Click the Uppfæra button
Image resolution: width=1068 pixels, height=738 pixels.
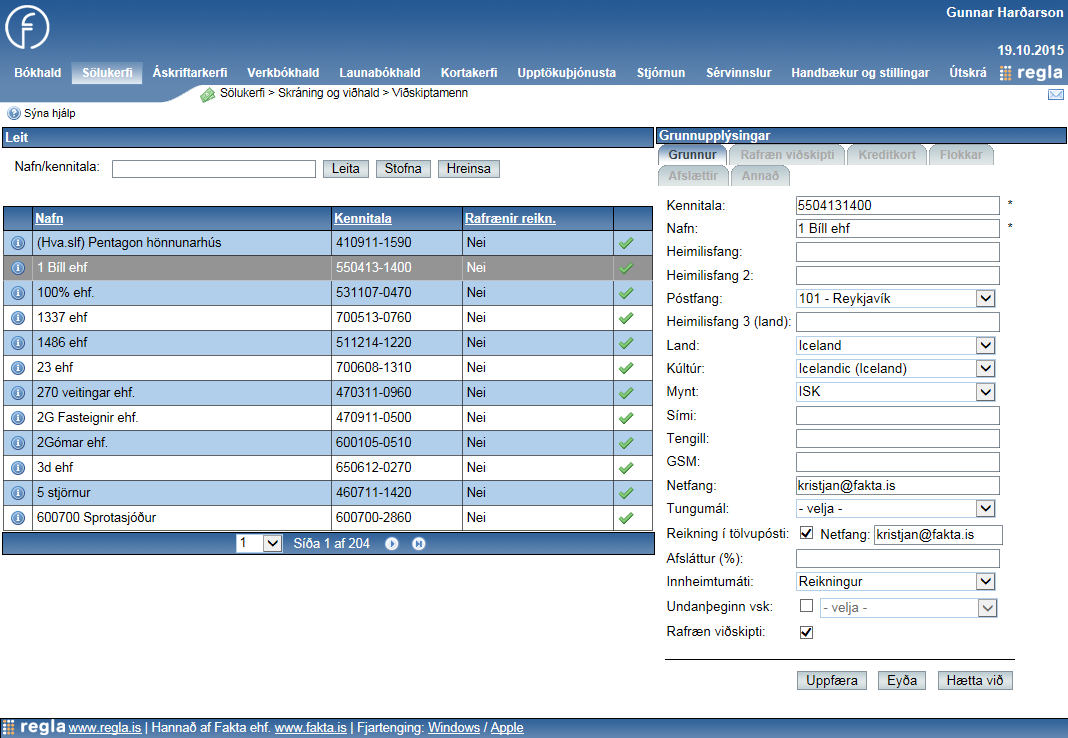point(831,681)
